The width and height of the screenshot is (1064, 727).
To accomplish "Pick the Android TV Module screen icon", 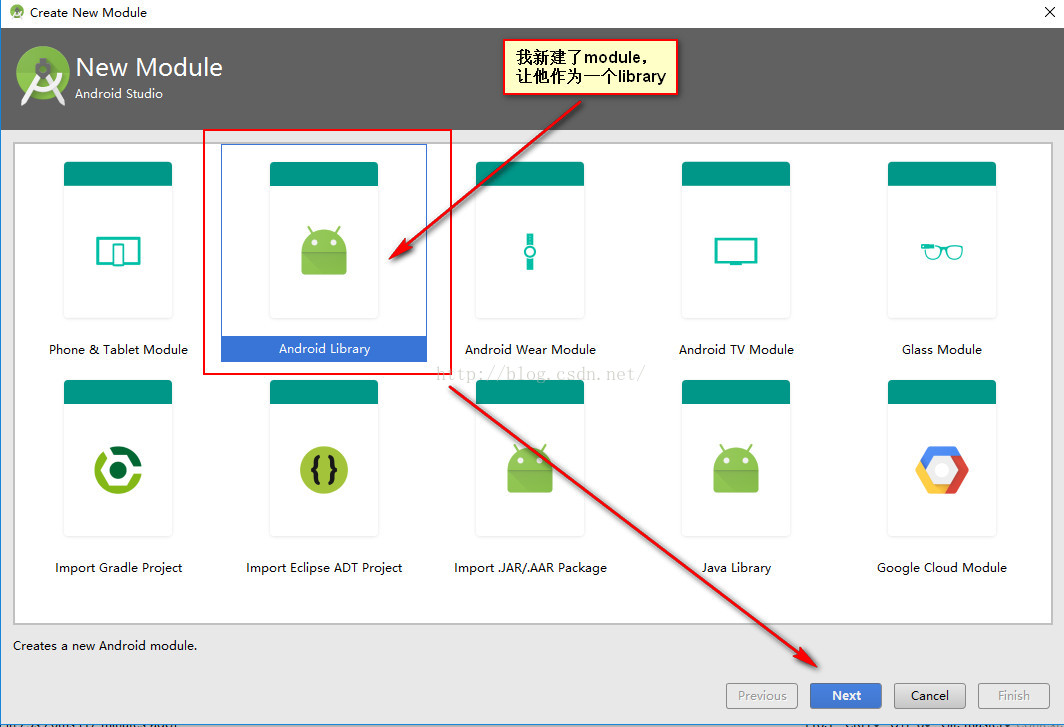I will [736, 251].
